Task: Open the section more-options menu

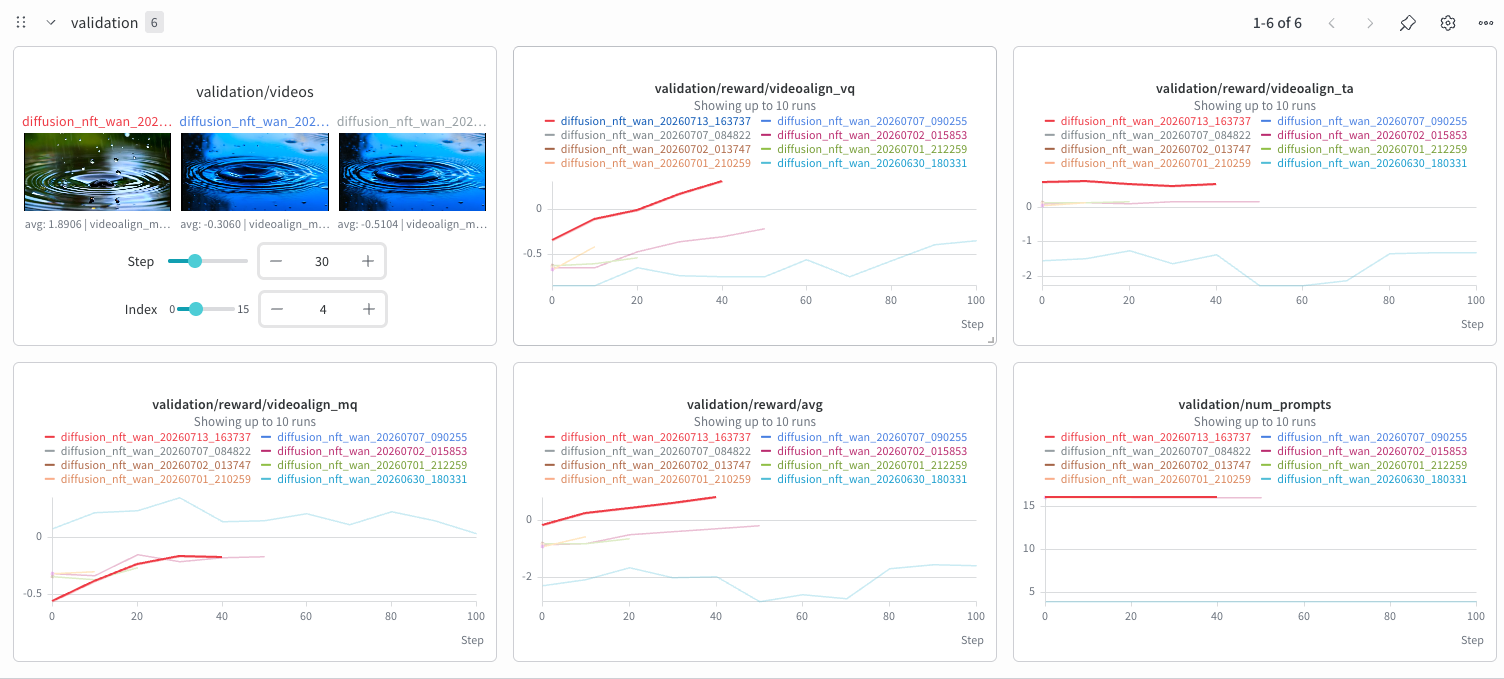Action: [1486, 22]
